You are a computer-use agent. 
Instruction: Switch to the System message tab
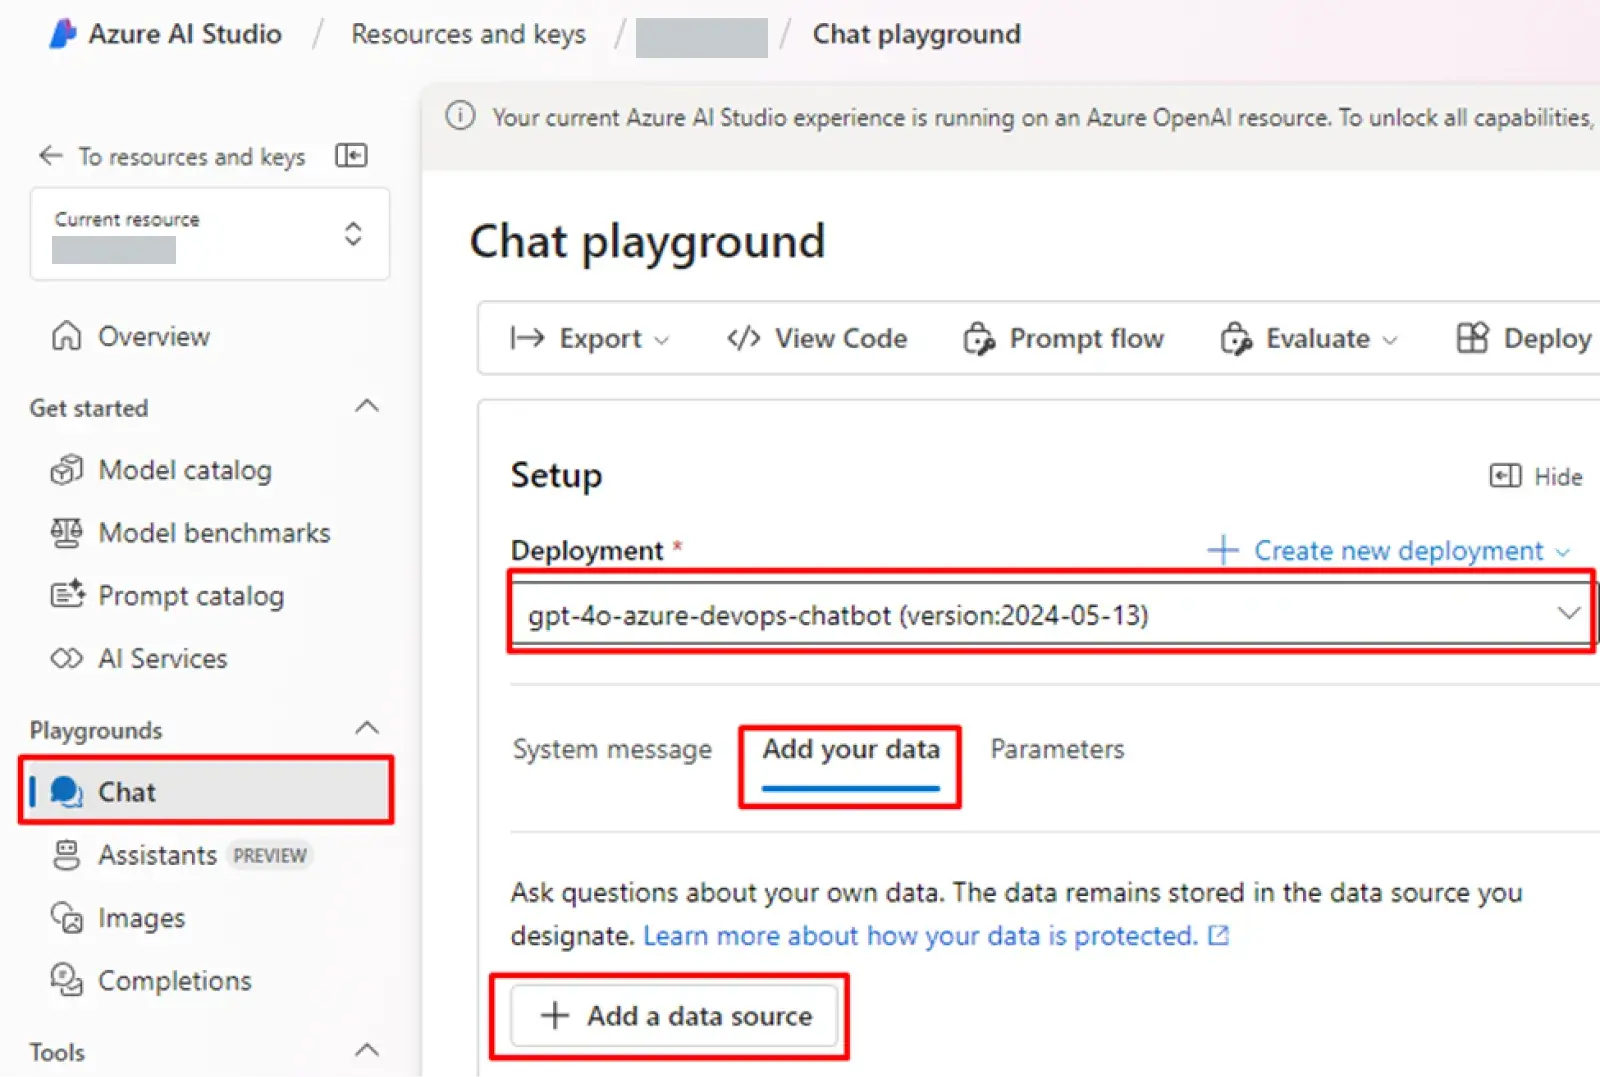click(x=612, y=749)
